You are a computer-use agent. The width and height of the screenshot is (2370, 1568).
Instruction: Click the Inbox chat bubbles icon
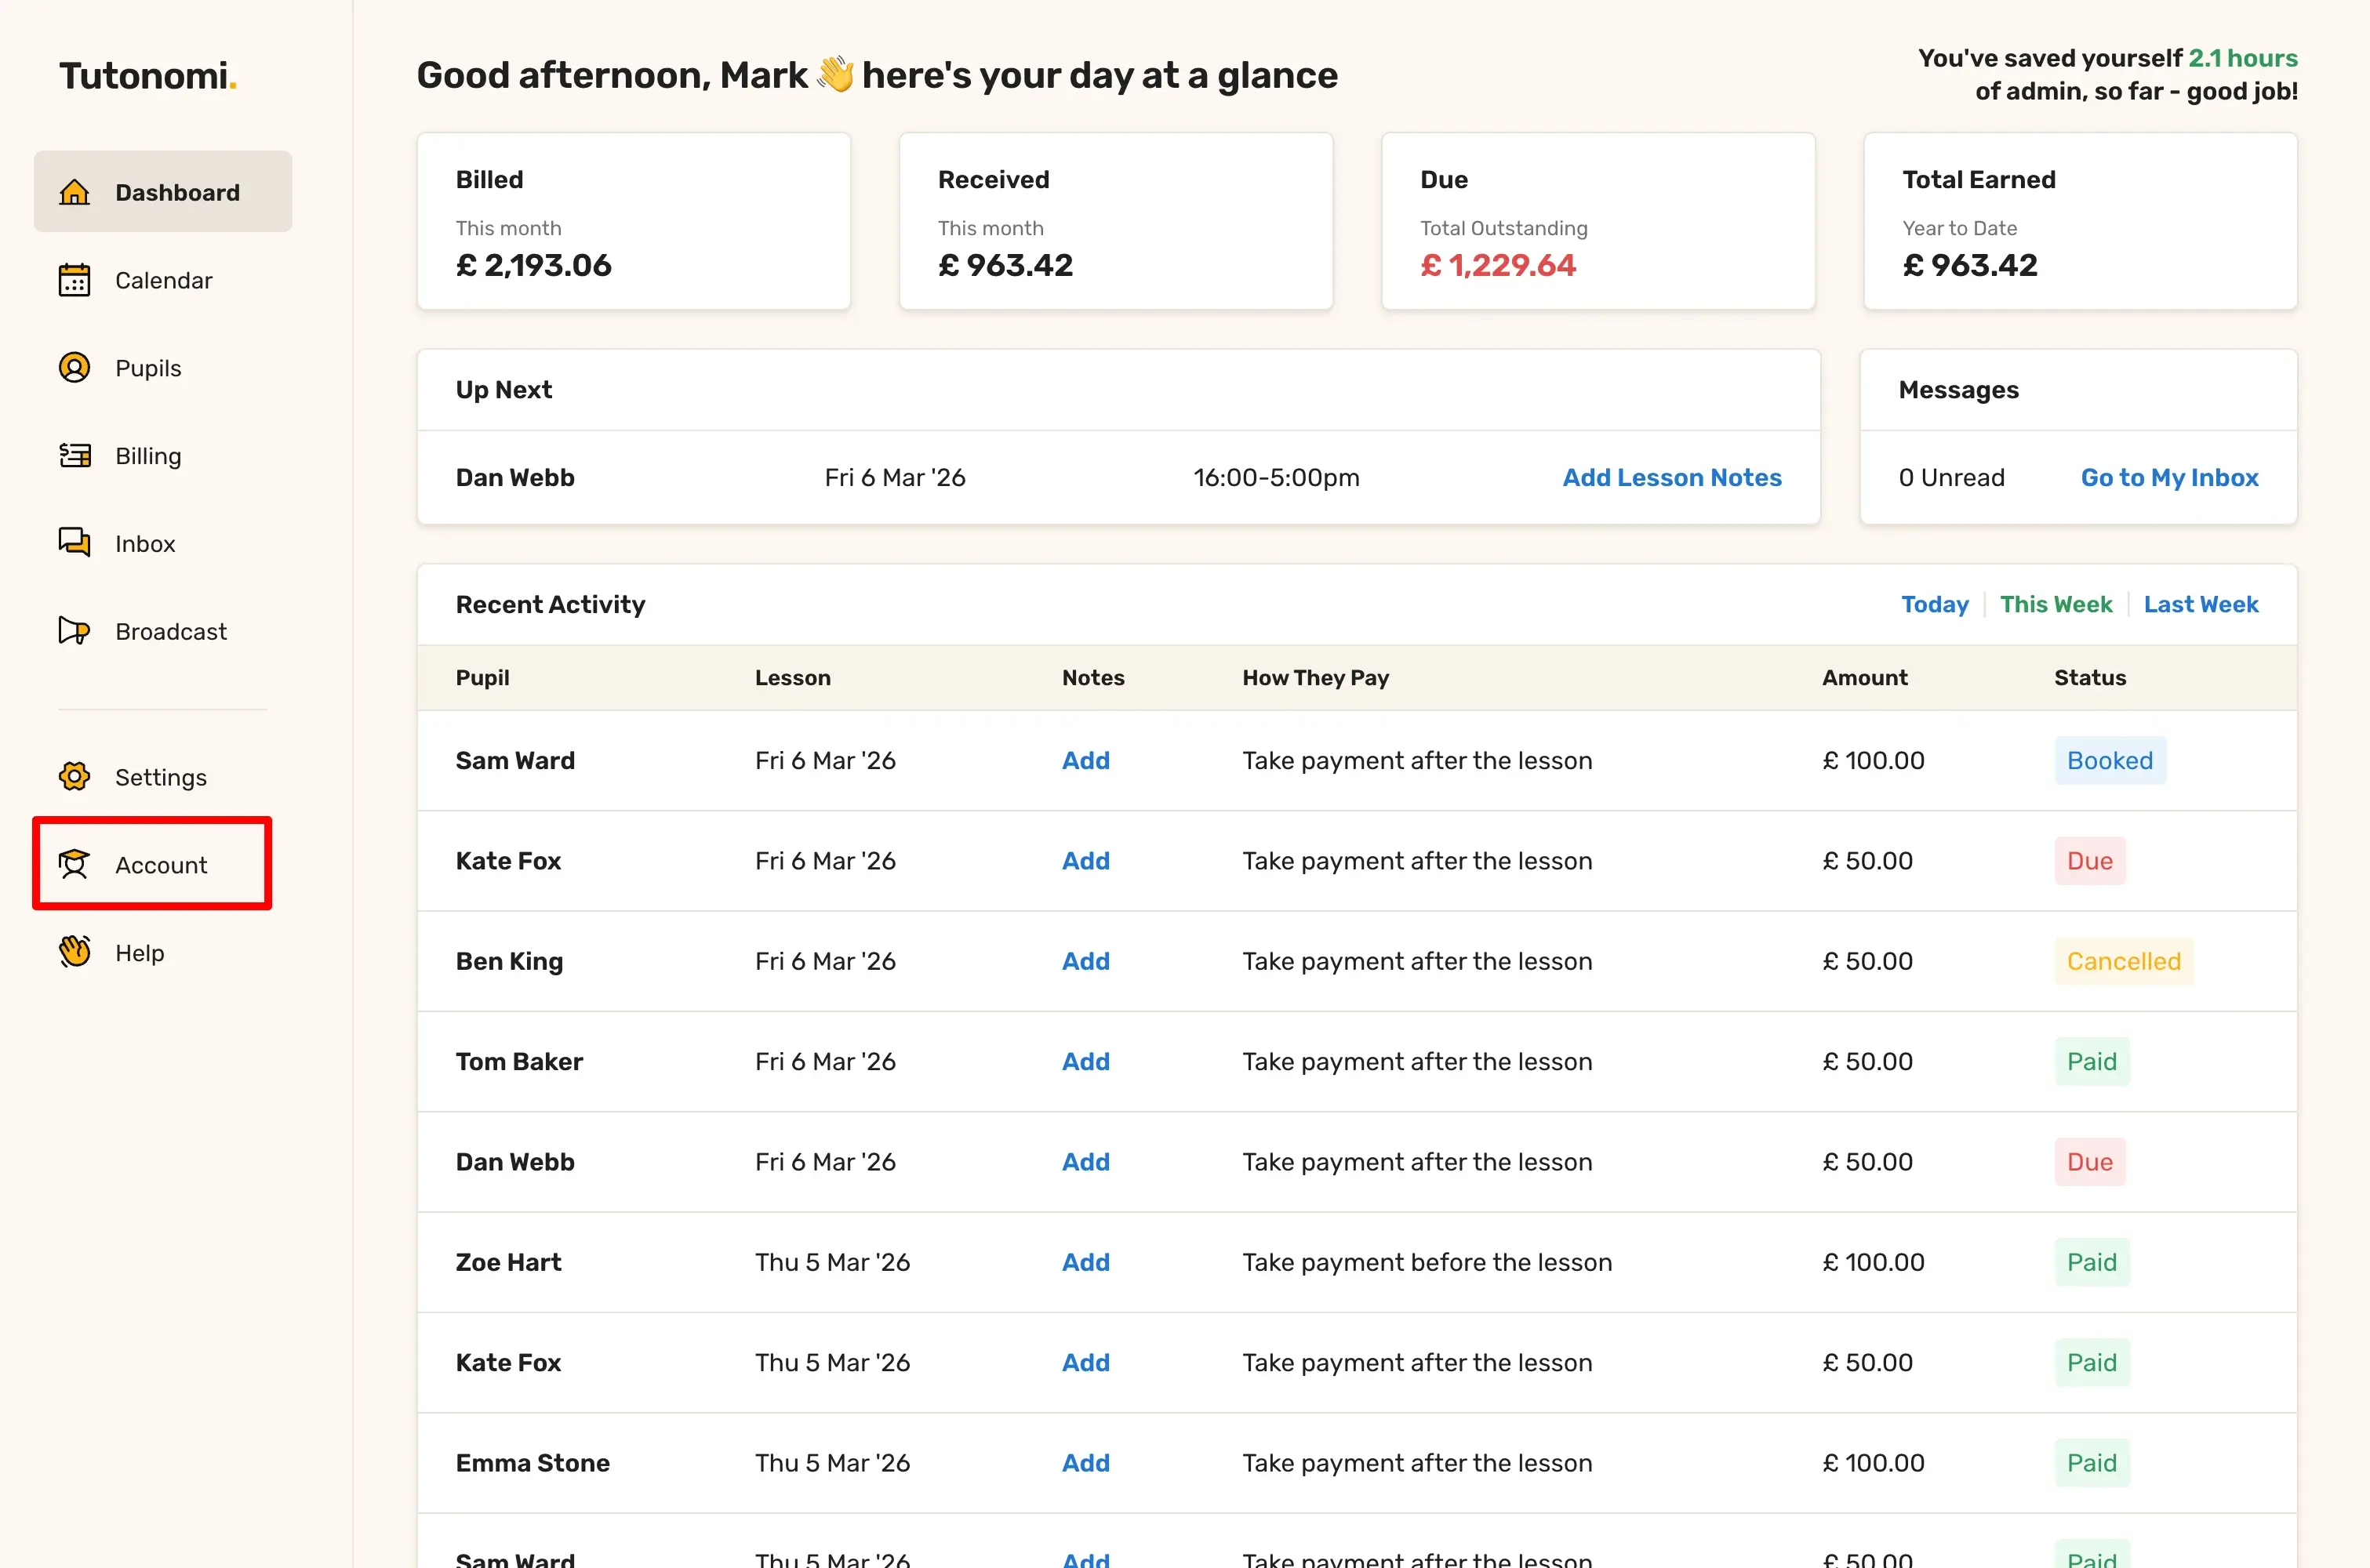point(74,543)
